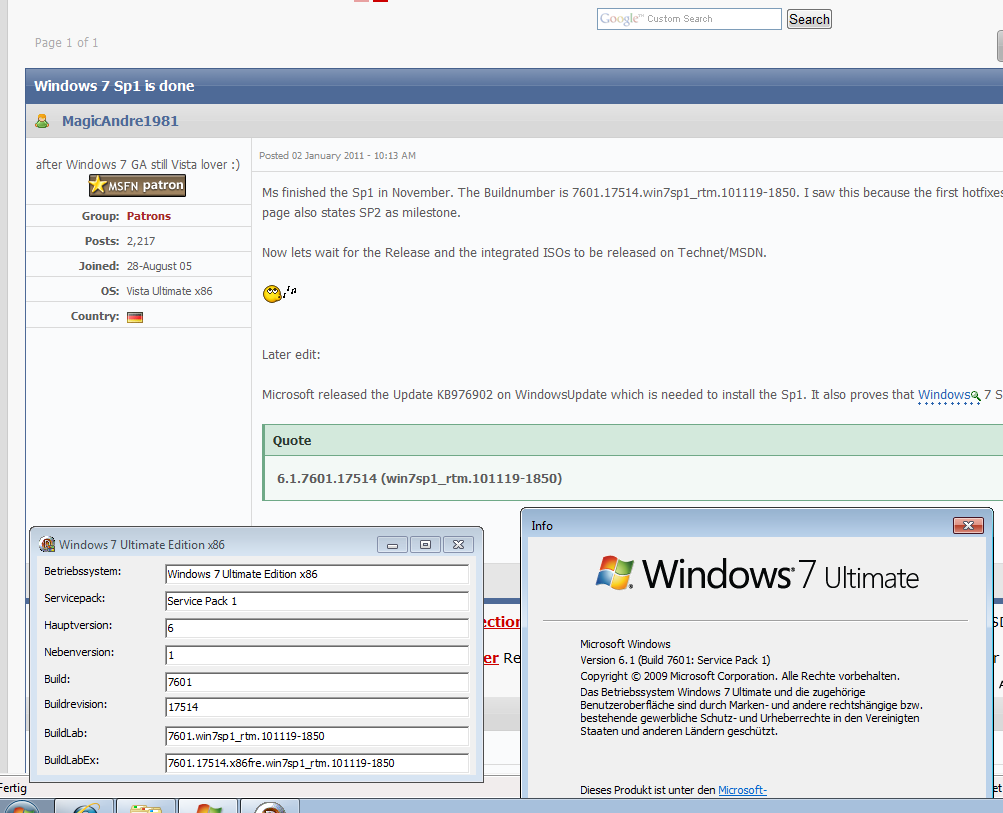The height and width of the screenshot is (813, 1003).
Task: Click the Google Custom Search input field
Action: tap(689, 19)
